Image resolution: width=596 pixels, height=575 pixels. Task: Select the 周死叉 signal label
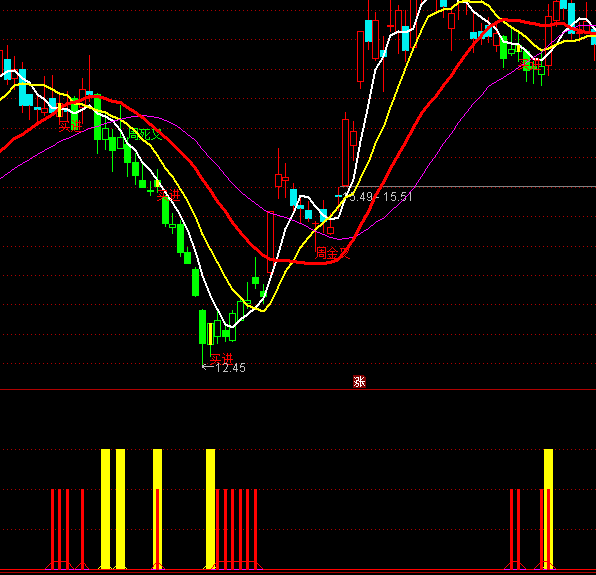click(x=145, y=134)
